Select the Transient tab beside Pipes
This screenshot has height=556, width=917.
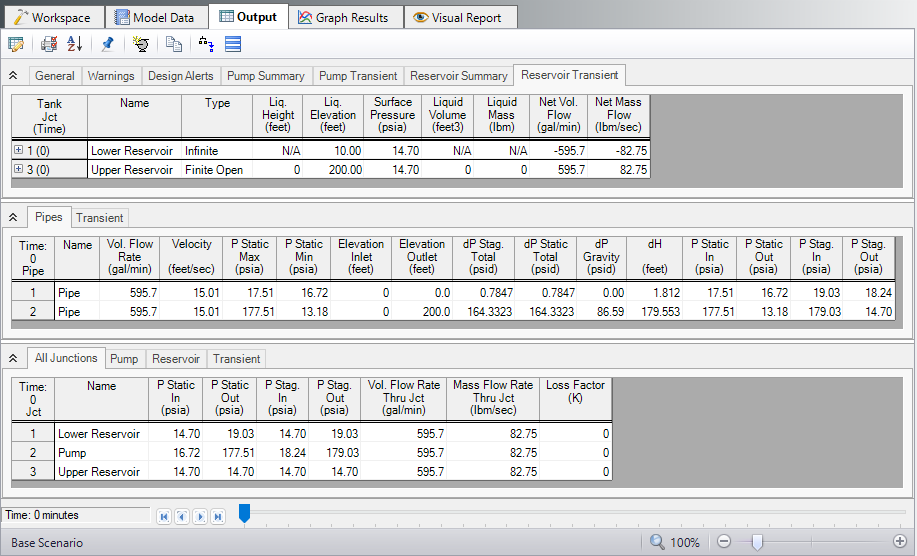tap(100, 217)
